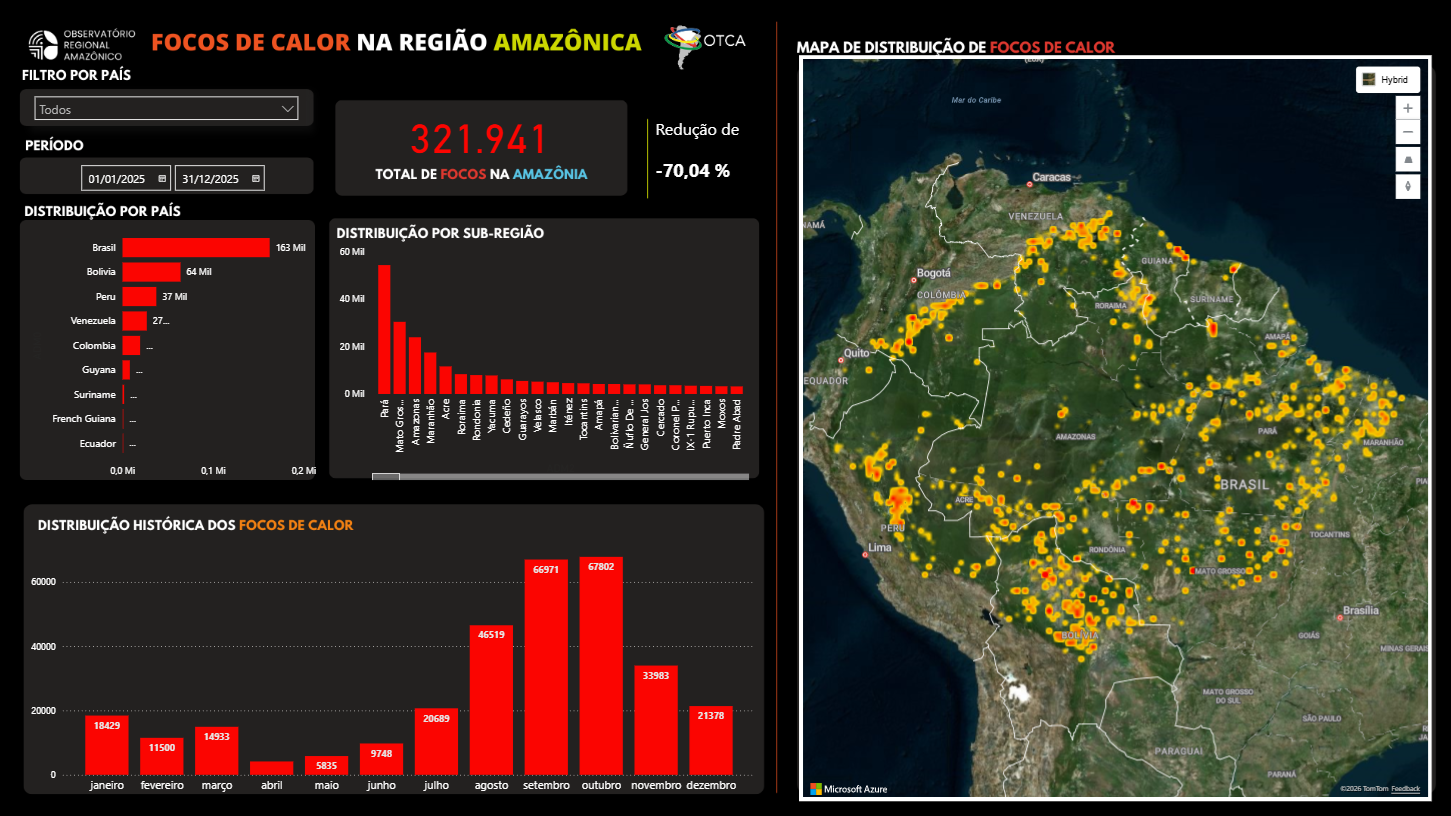Screen dimensions: 1451x816
Task: Open calendar picker for end date 31/12/2025
Action: [x=256, y=179]
